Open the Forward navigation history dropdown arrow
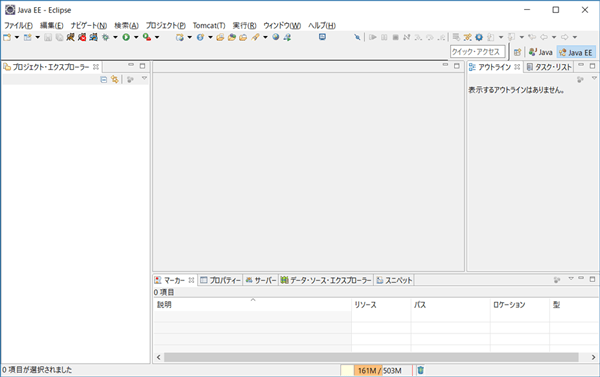 coord(575,37)
